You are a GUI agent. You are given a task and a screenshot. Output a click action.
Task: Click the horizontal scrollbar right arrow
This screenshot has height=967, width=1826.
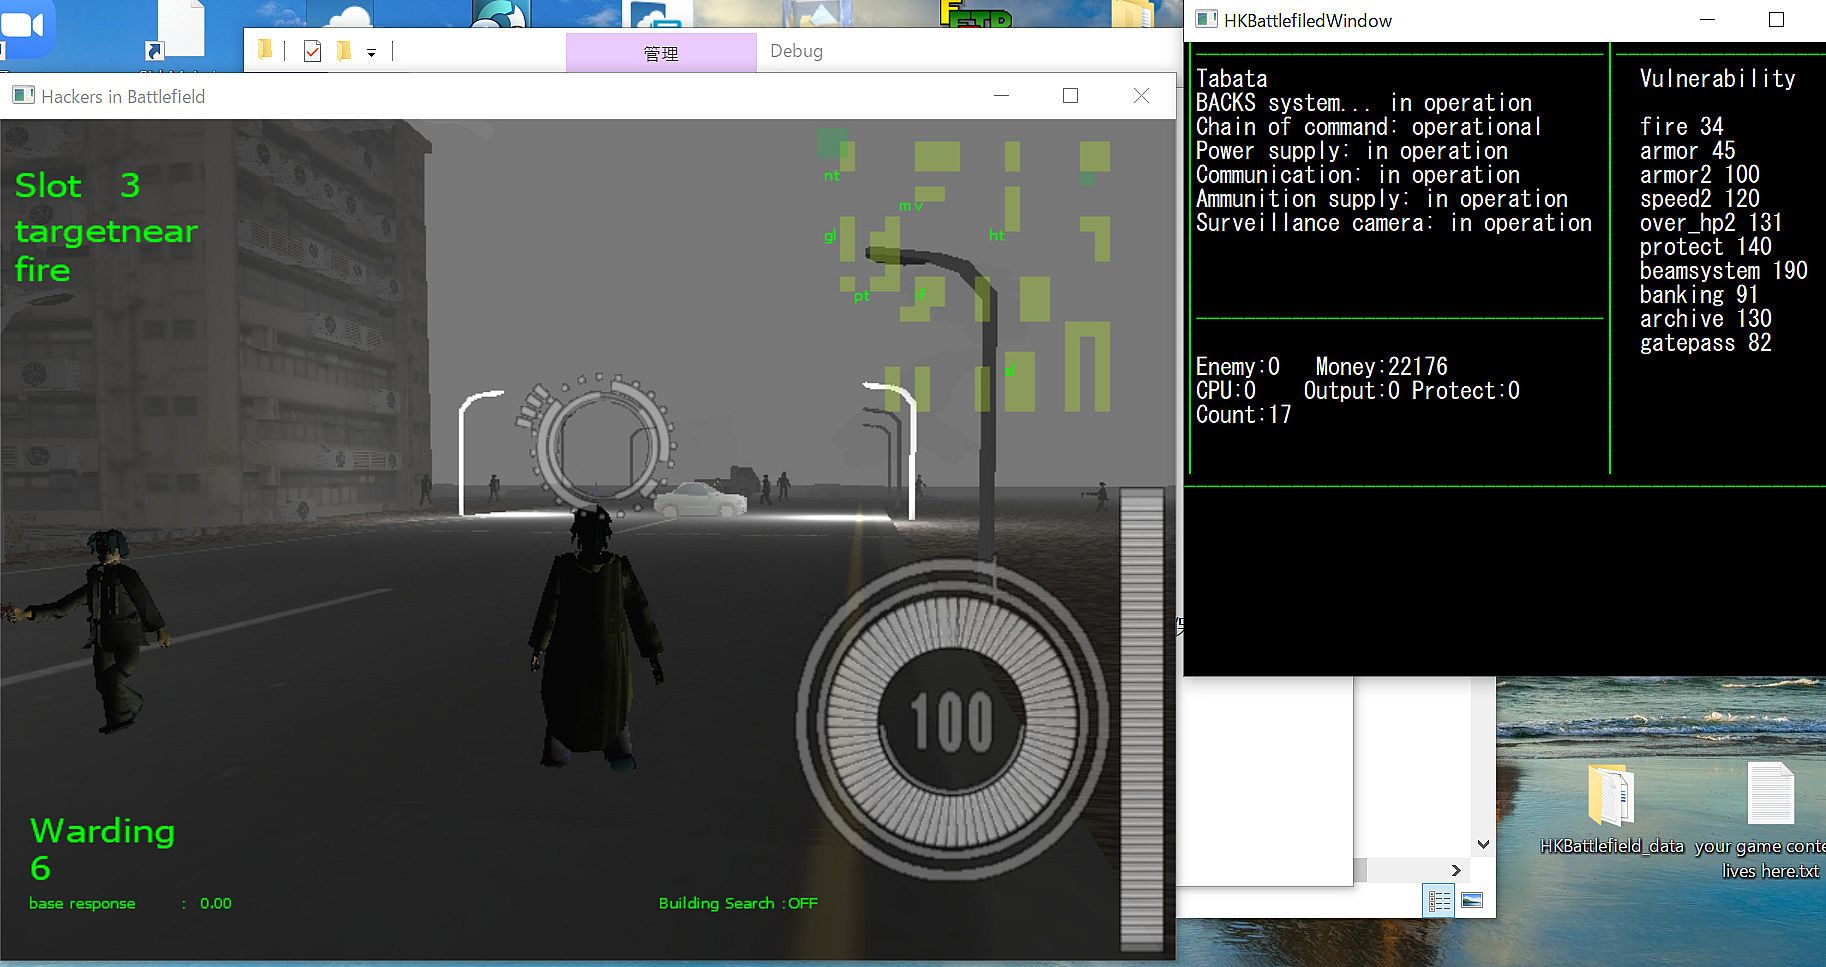pyautogui.click(x=1456, y=870)
